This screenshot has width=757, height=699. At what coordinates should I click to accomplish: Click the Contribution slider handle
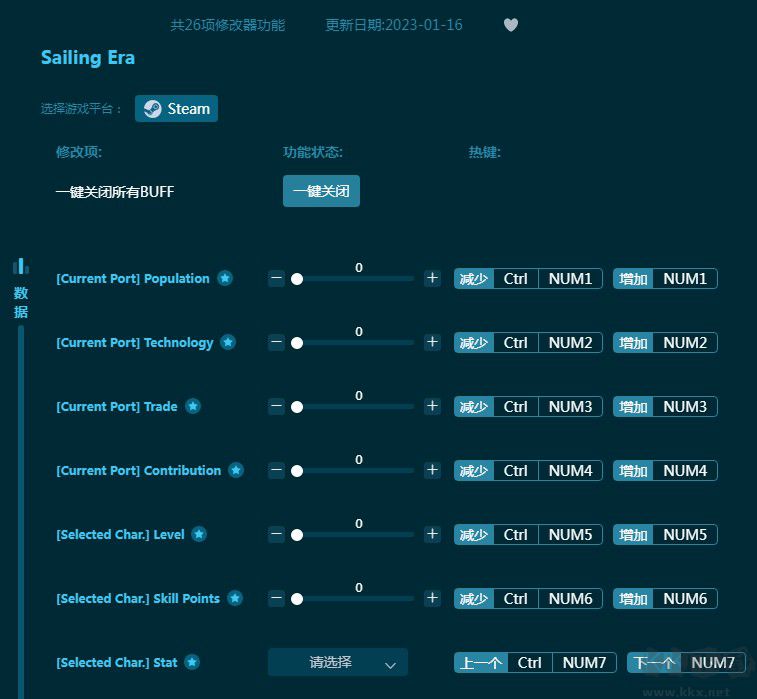tap(297, 471)
